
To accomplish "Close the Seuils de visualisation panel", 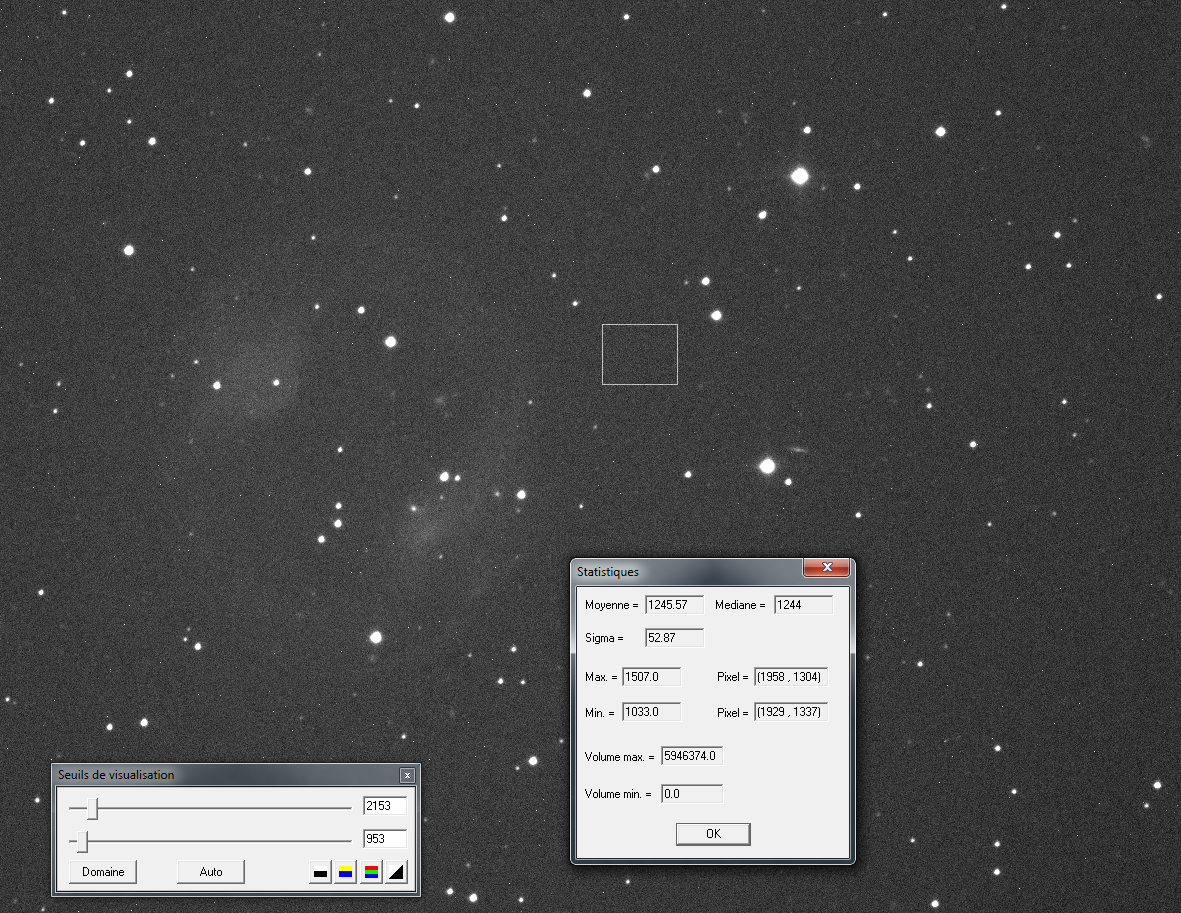I will tap(407, 775).
